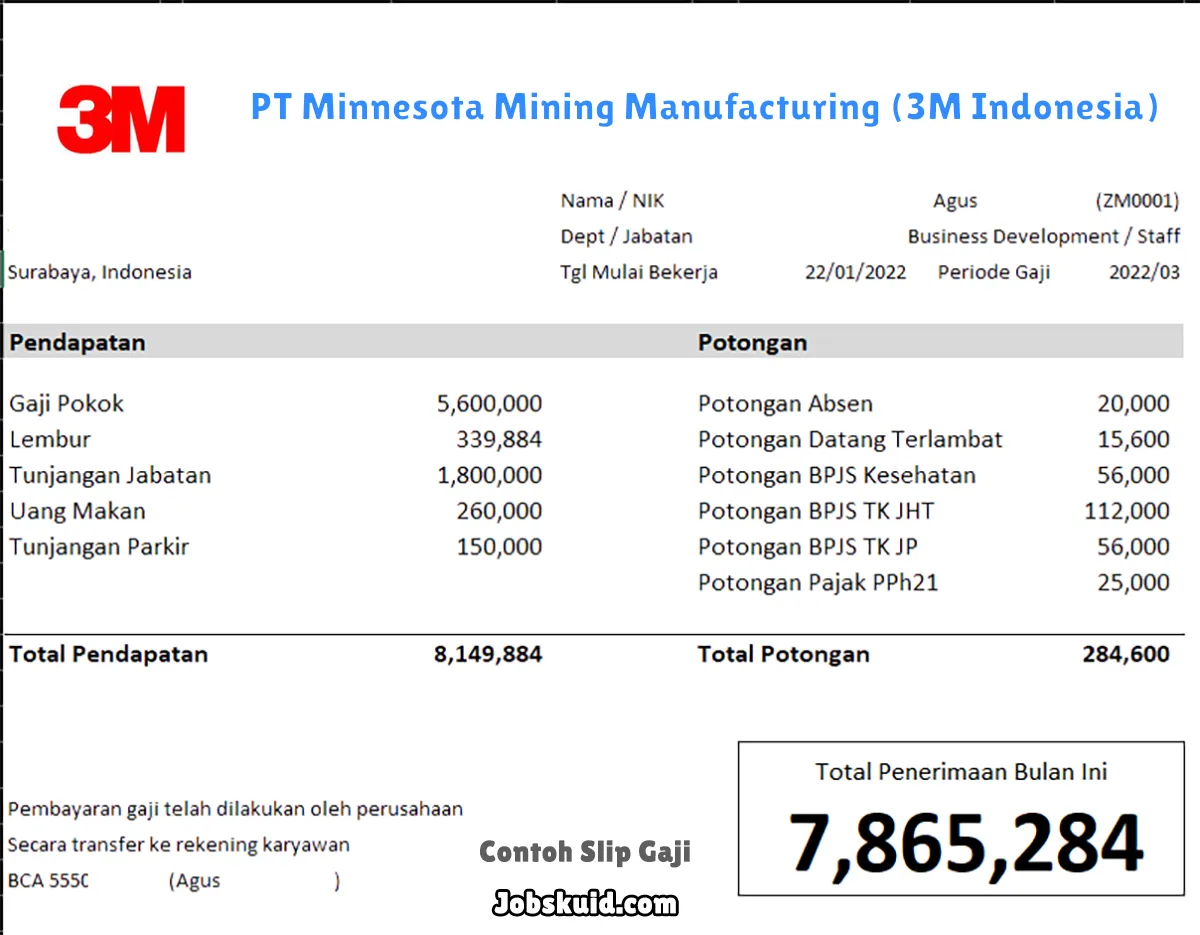The image size is (1200, 935).
Task: Select the Potongan Pajak PPh21 value
Action: [1133, 582]
